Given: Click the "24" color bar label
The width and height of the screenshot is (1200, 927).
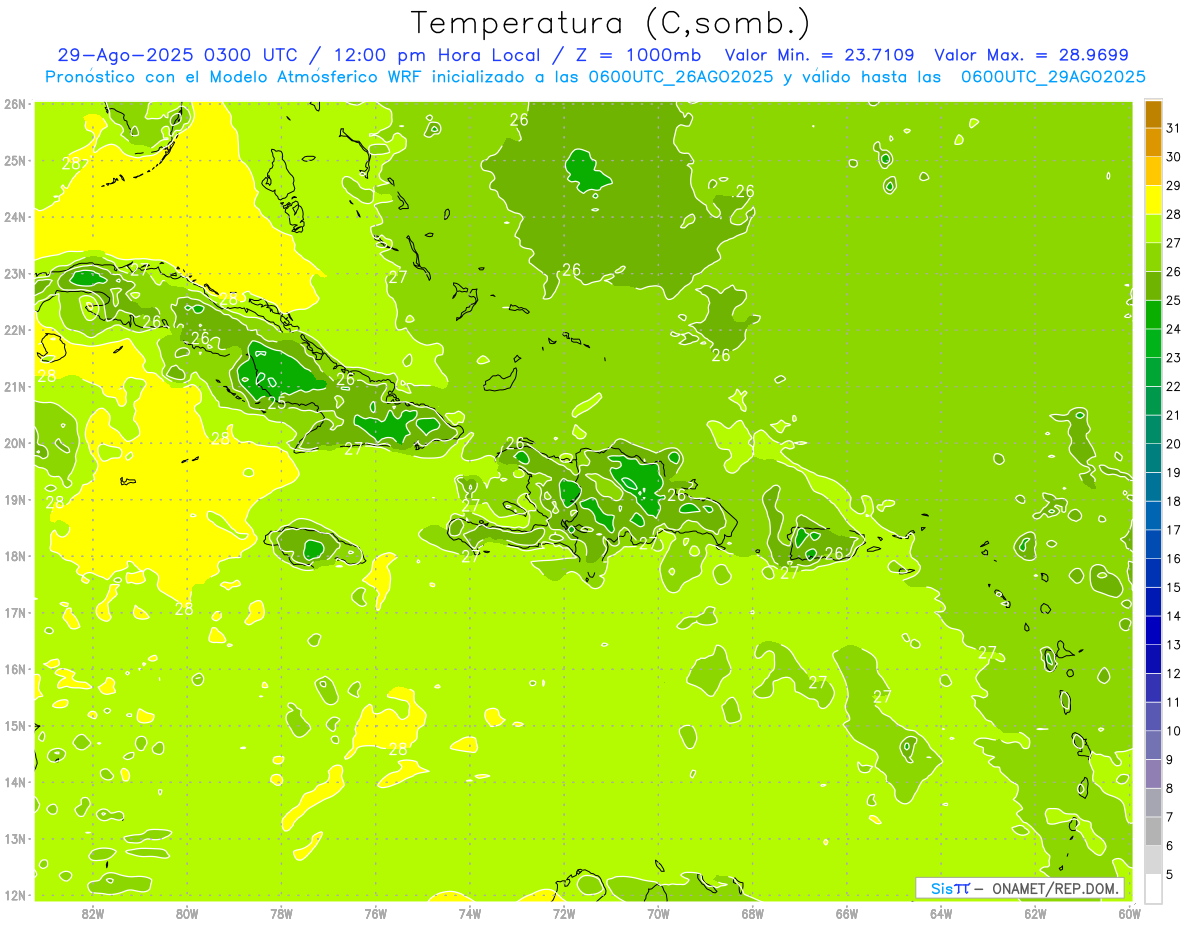Looking at the screenshot, I should point(1174,329).
